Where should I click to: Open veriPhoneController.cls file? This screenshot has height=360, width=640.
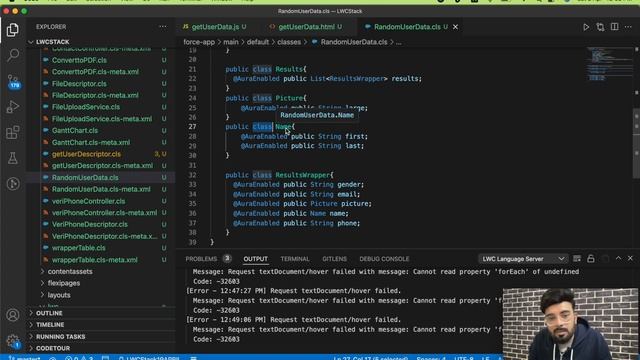88,201
